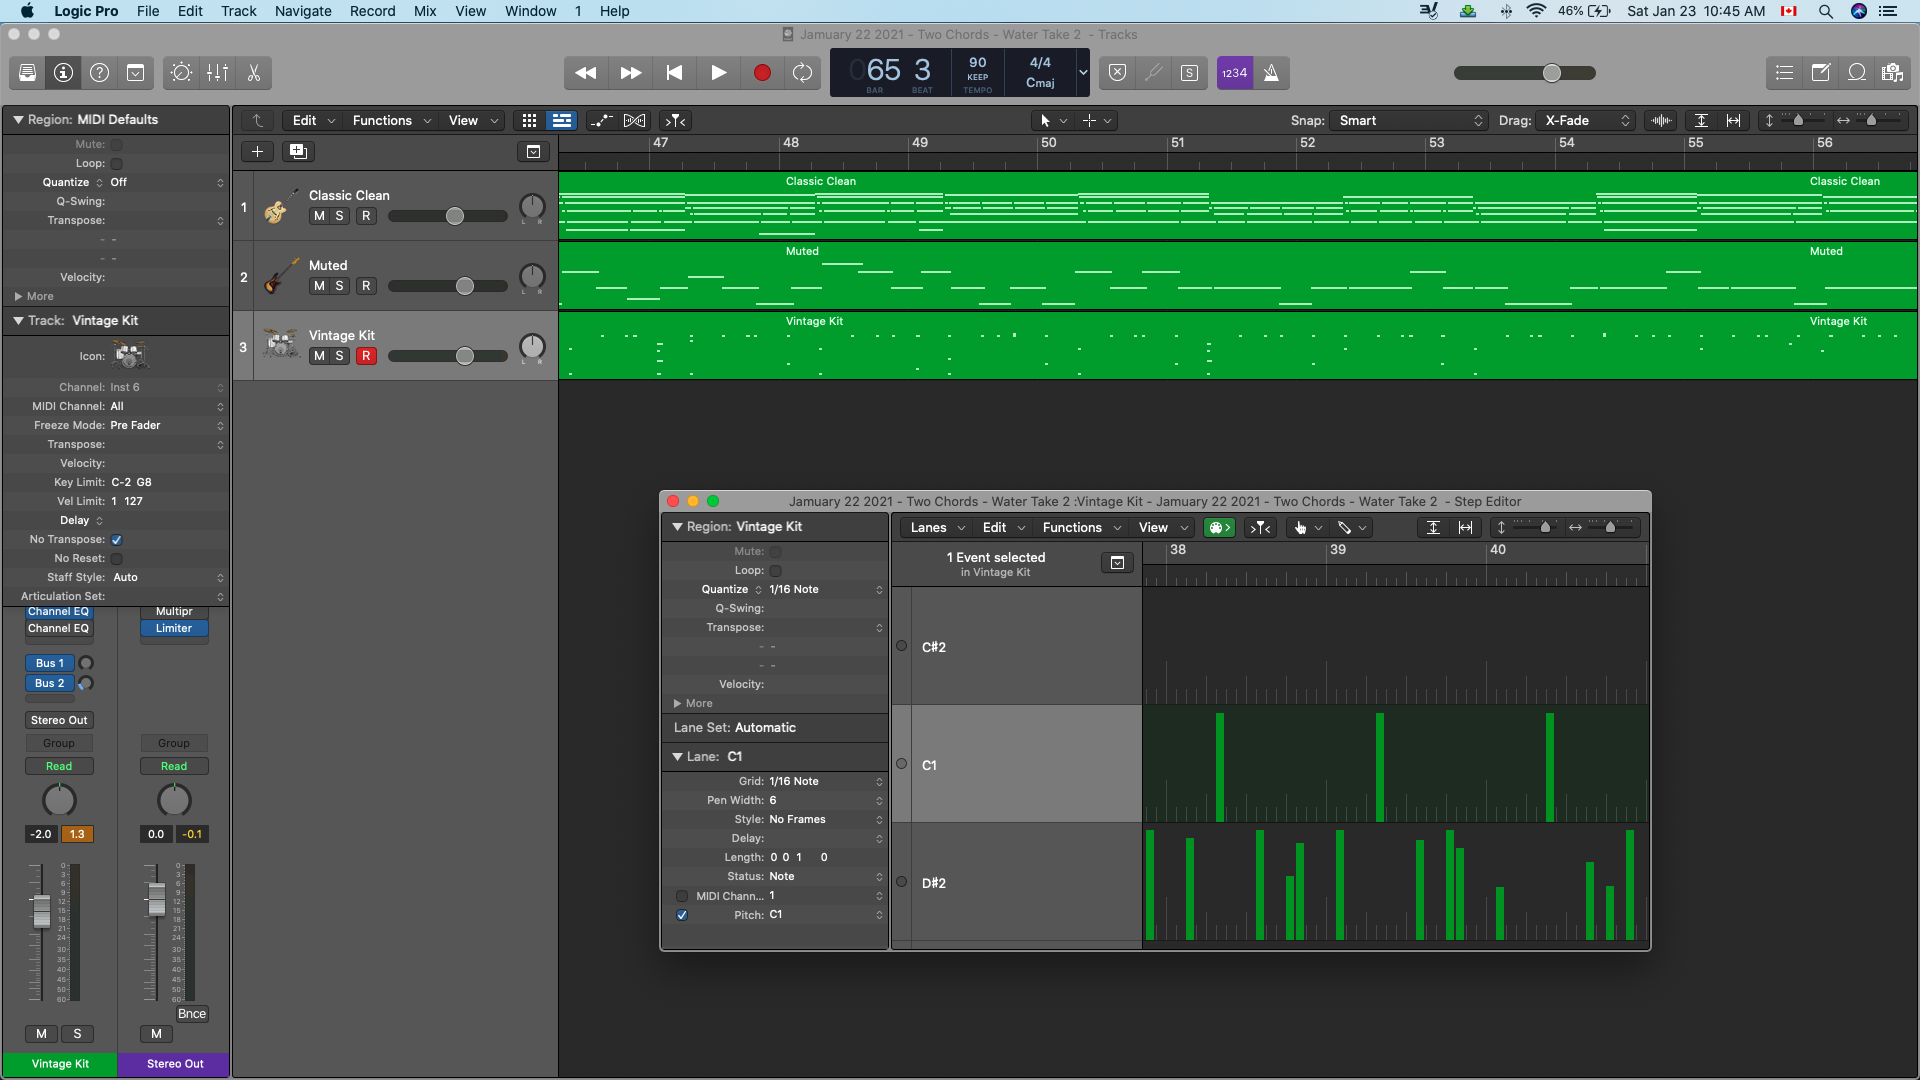This screenshot has height=1080, width=1920.
Task: Open Quick Help button
Action: pyautogui.click(x=99, y=73)
